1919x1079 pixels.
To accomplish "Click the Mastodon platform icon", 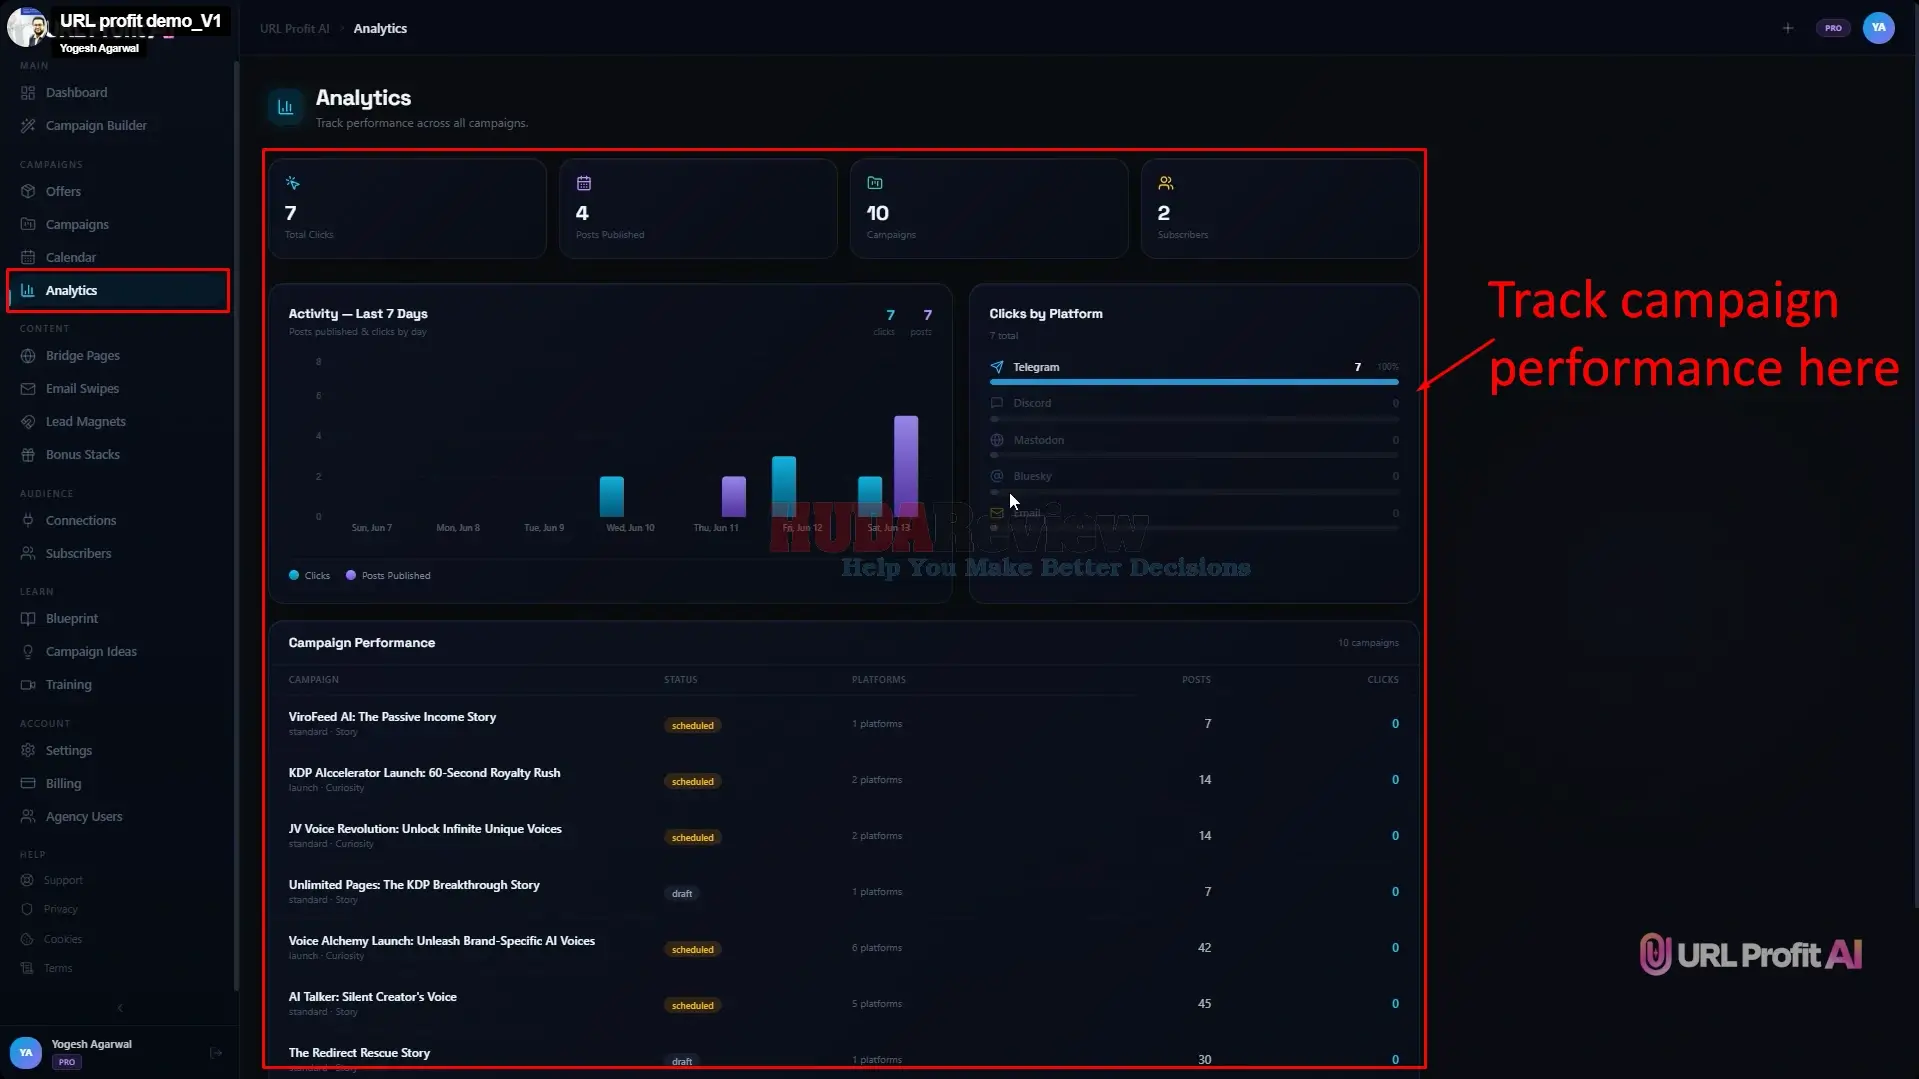I will click(997, 440).
